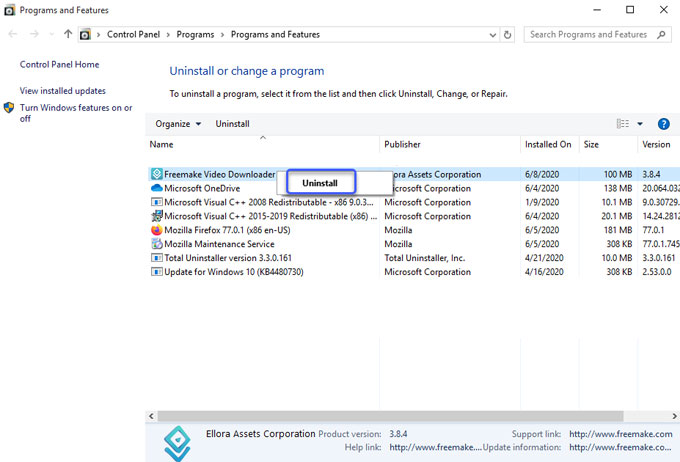Open the blue Help icon
The image size is (680, 462).
pos(664,124)
